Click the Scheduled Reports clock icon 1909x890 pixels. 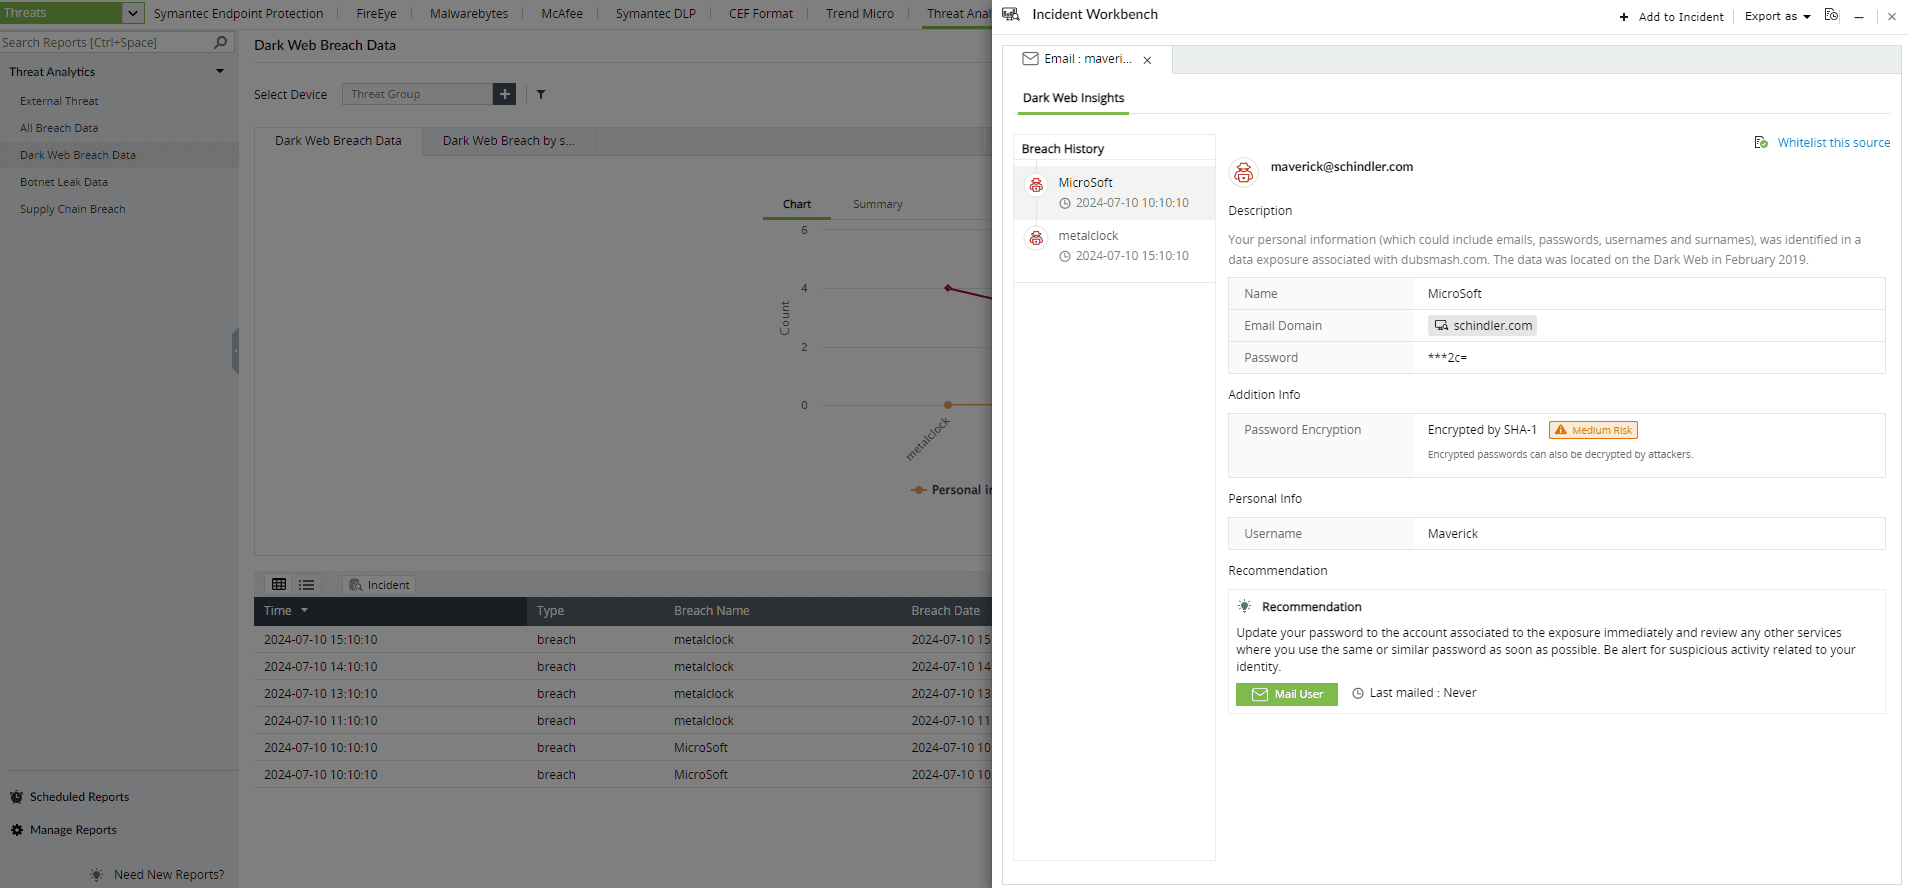[x=16, y=797]
